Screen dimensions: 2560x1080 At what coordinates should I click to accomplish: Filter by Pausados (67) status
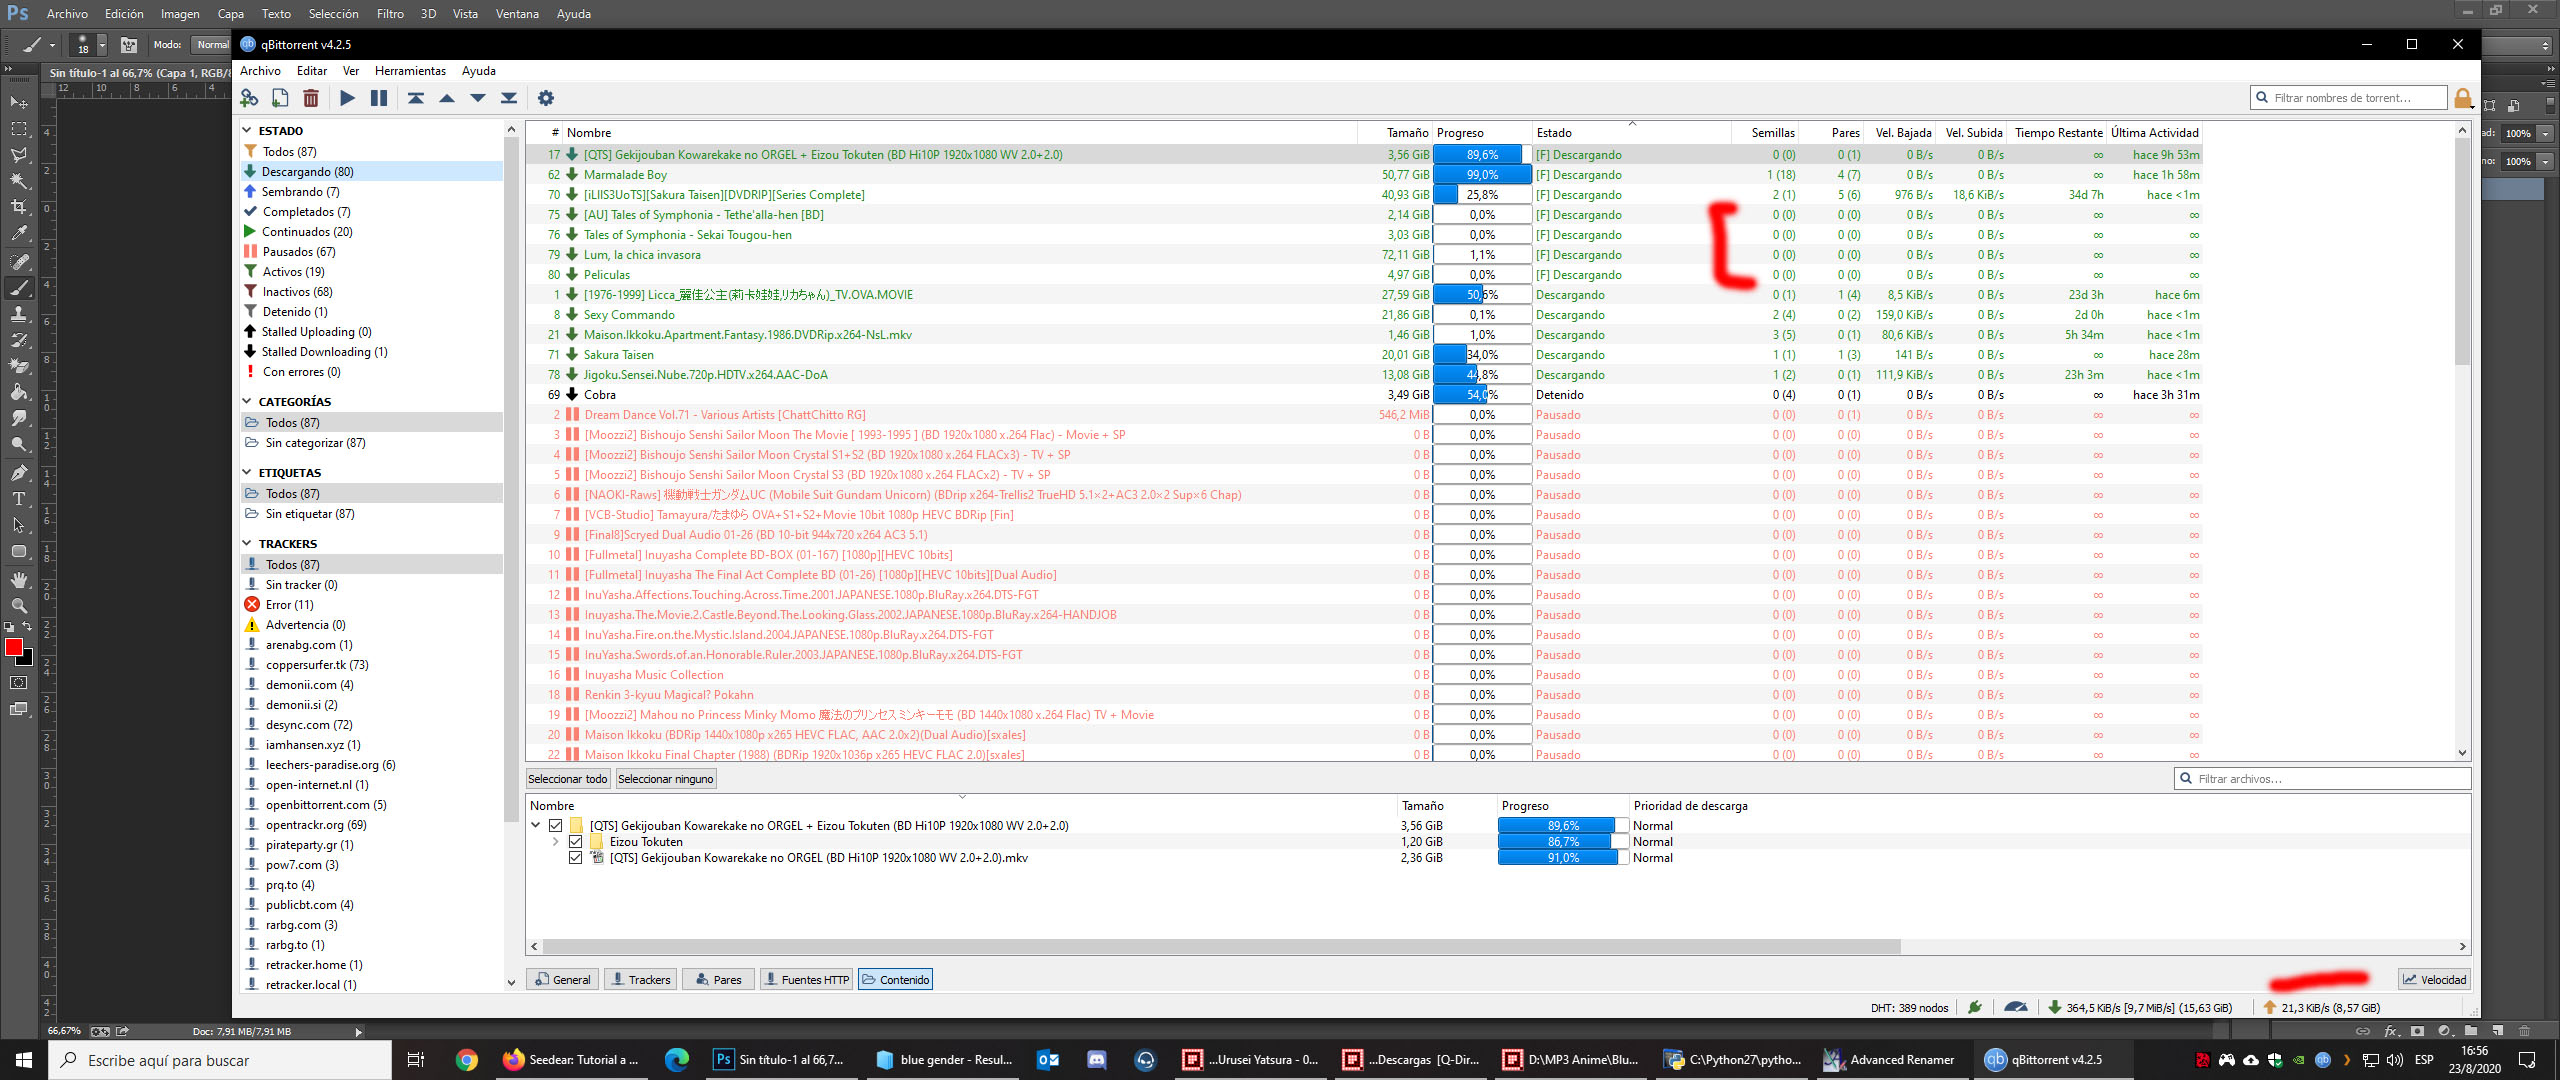[299, 251]
